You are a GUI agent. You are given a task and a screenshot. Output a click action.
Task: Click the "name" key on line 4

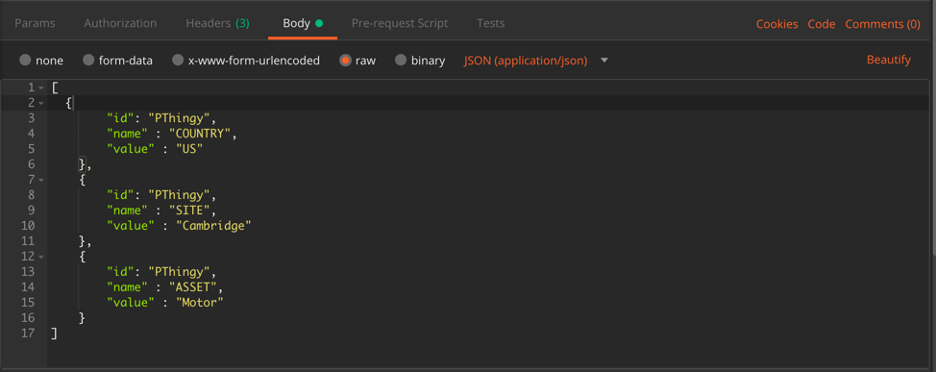point(127,134)
